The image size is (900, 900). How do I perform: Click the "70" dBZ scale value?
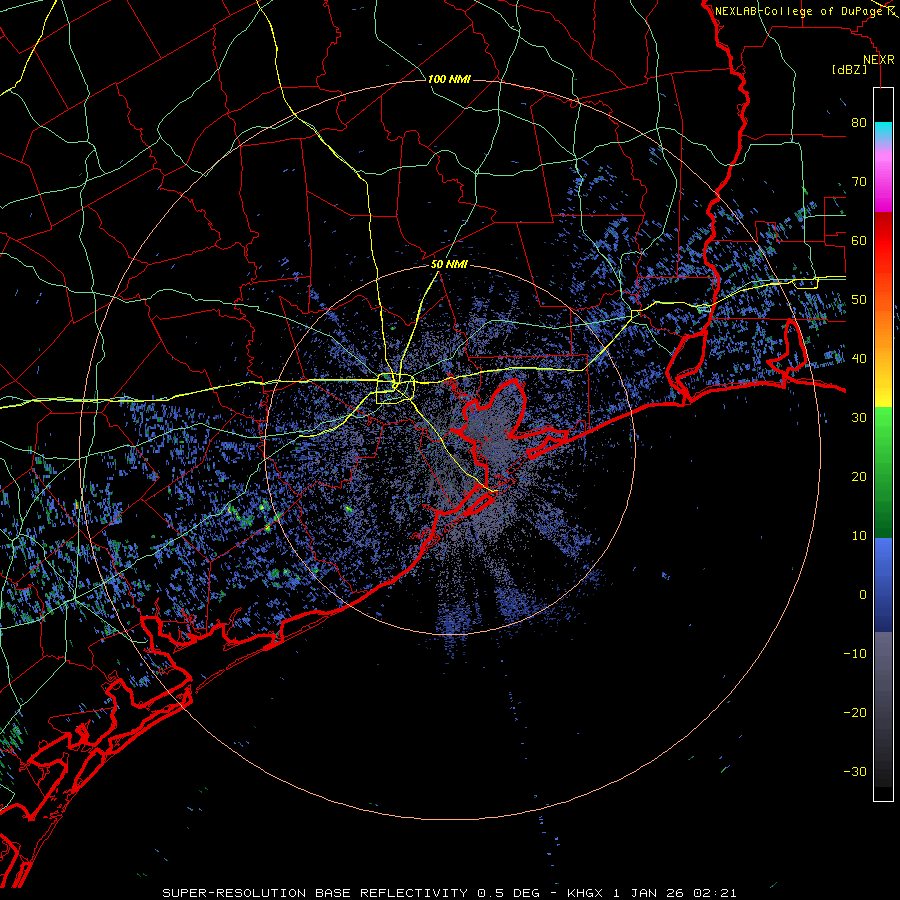tap(859, 182)
